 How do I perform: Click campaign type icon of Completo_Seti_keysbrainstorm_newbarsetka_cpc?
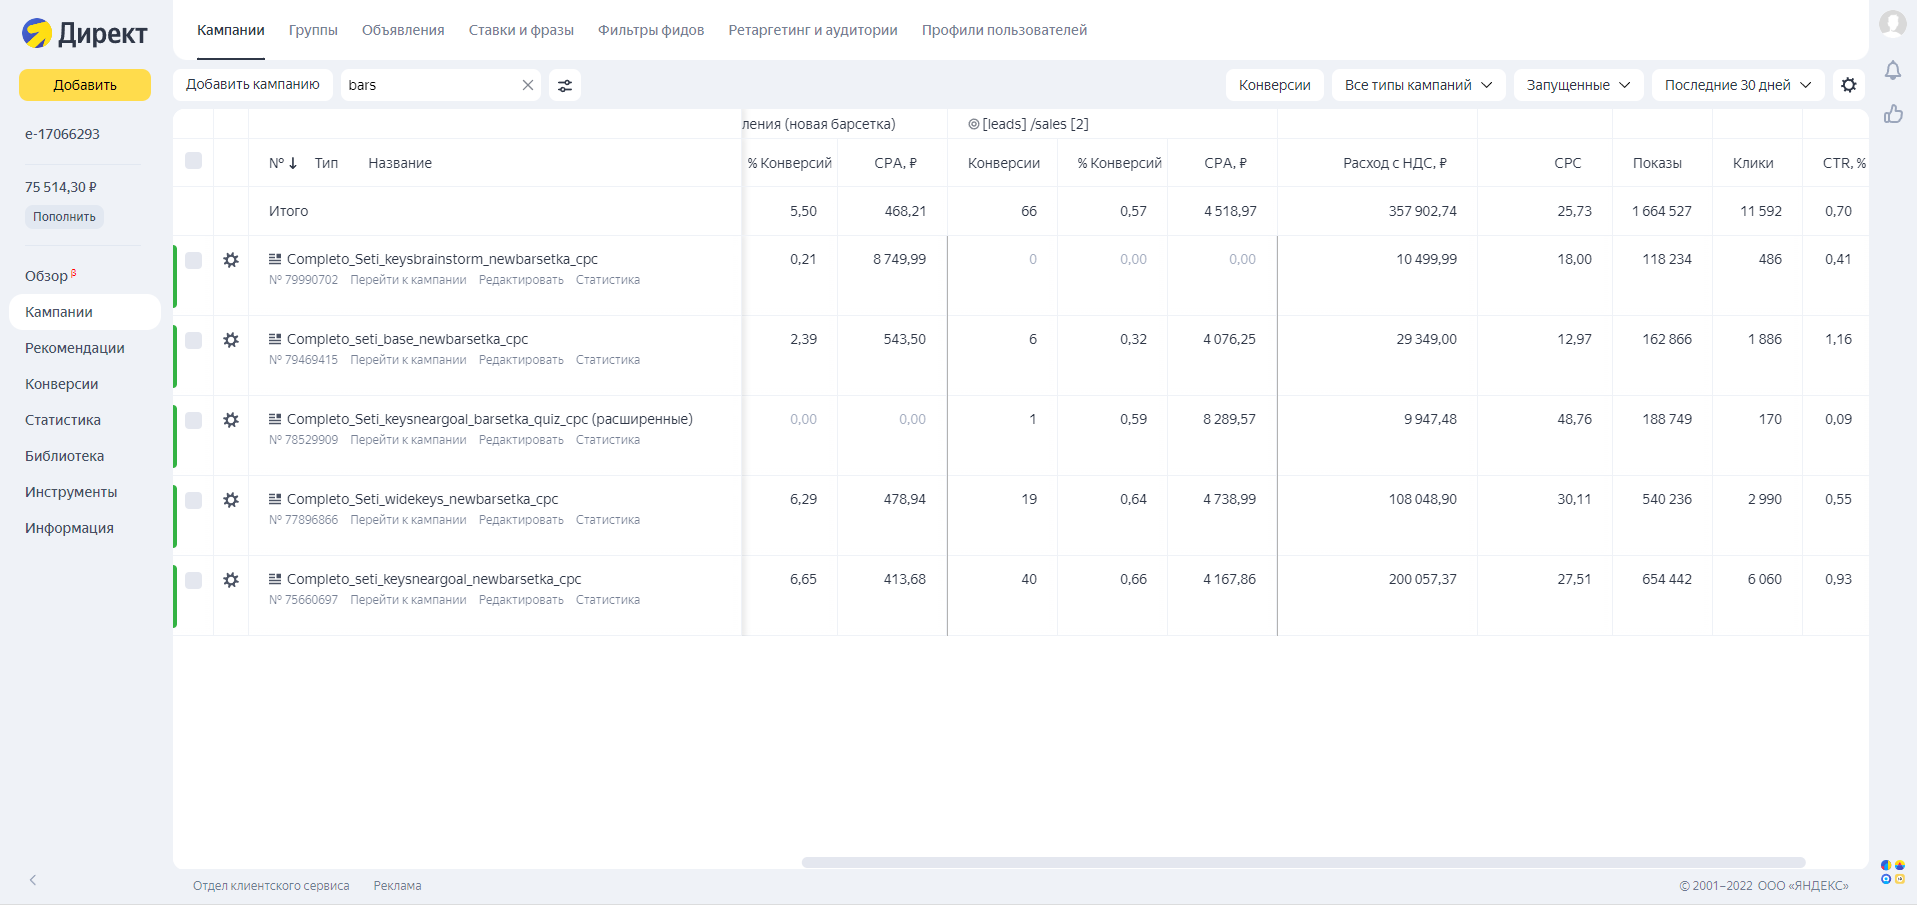[275, 259]
